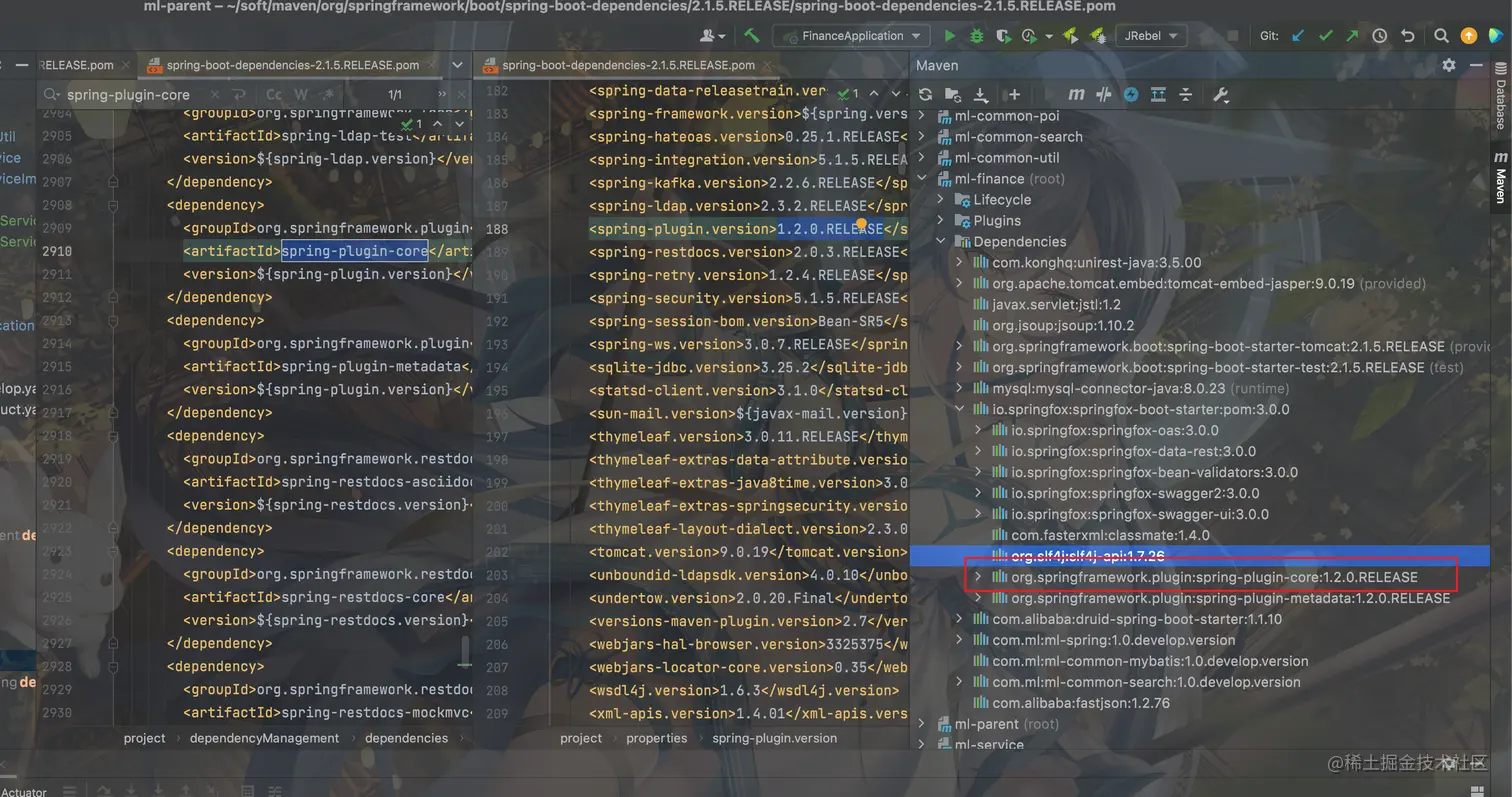Commit changes with Git checkmark

point(1325,35)
